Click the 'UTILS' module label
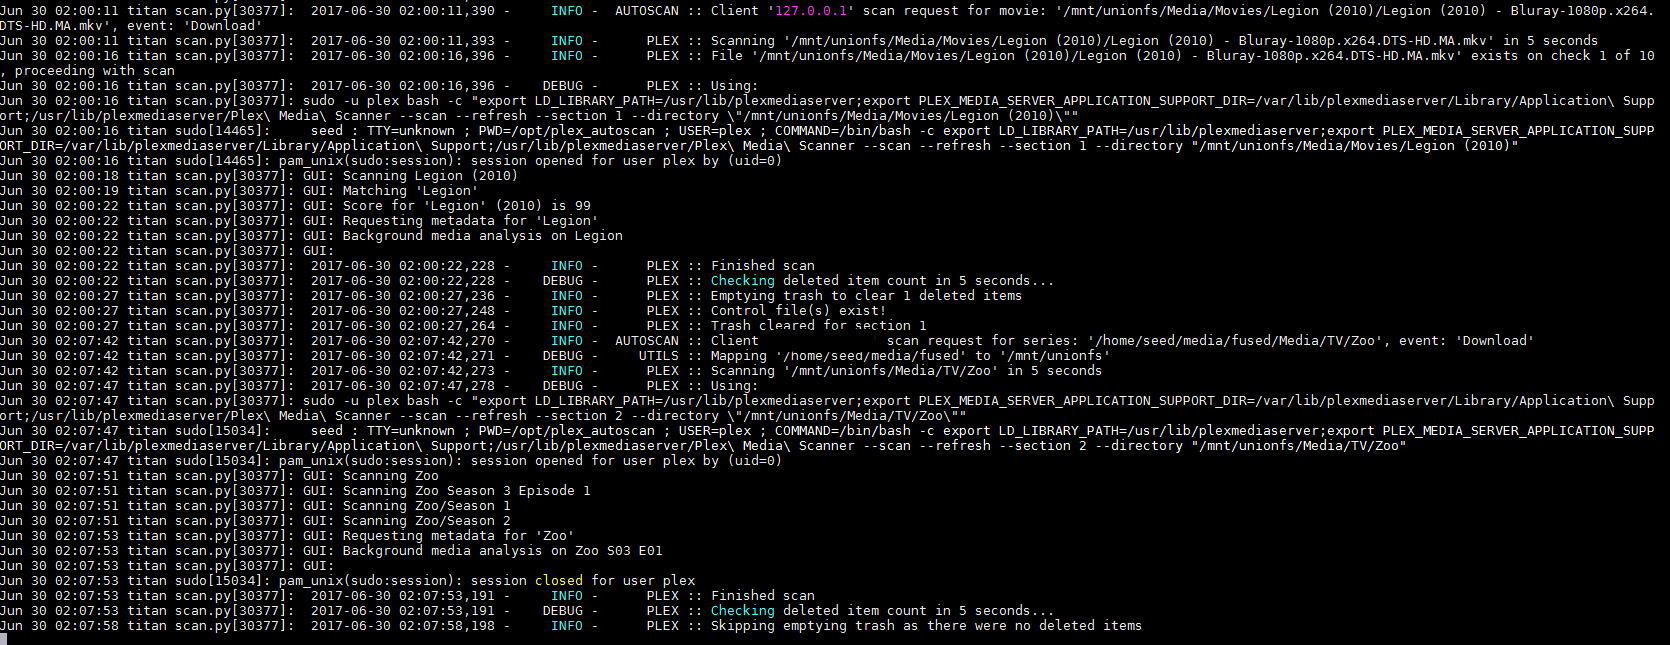 click(658, 356)
